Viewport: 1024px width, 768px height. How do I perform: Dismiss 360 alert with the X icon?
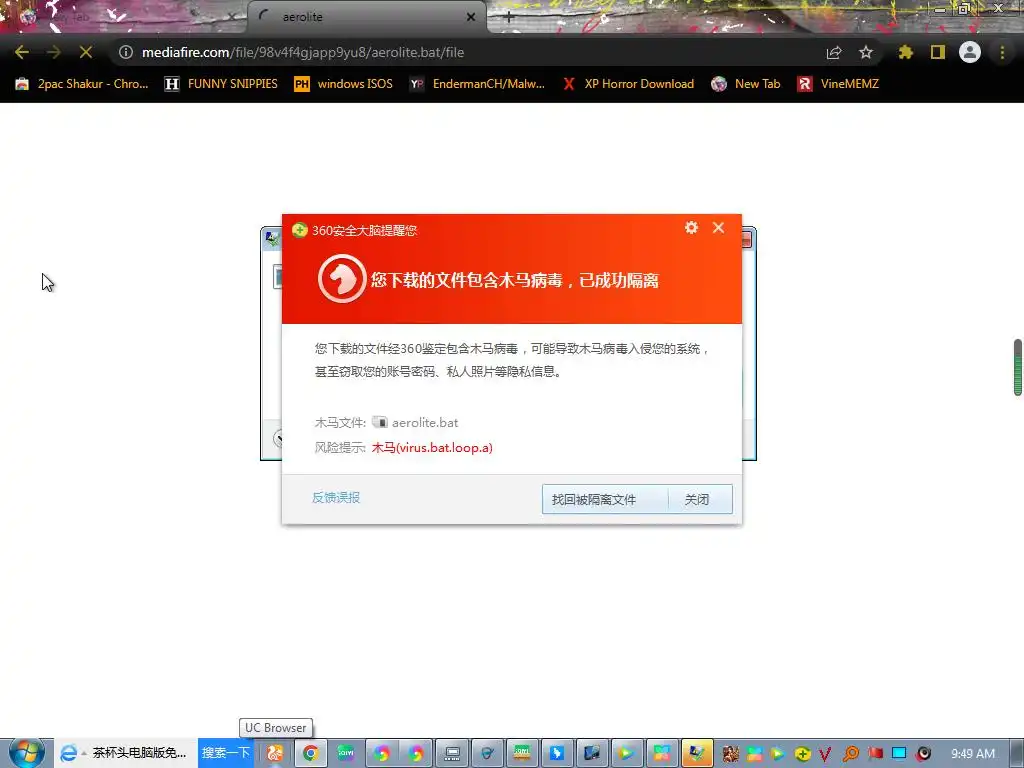[718, 227]
